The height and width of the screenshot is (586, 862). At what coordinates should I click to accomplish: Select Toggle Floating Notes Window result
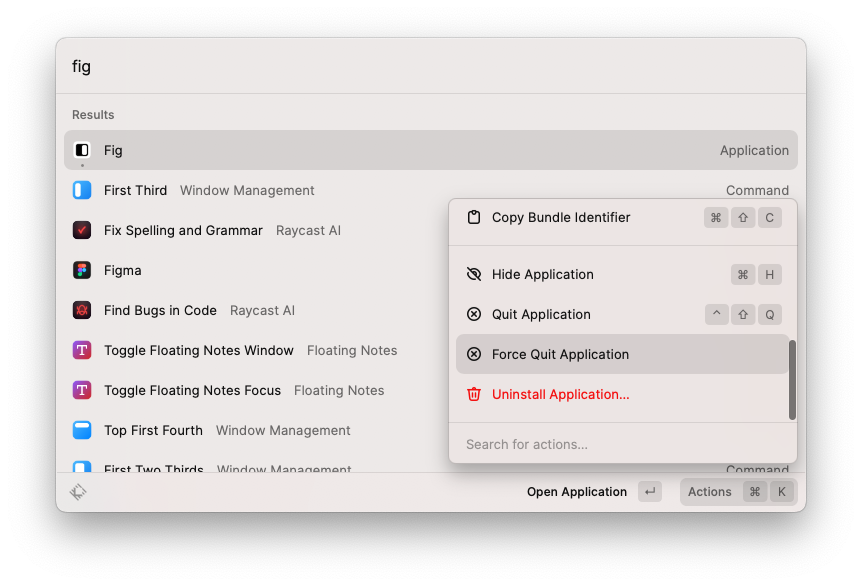pos(256,350)
